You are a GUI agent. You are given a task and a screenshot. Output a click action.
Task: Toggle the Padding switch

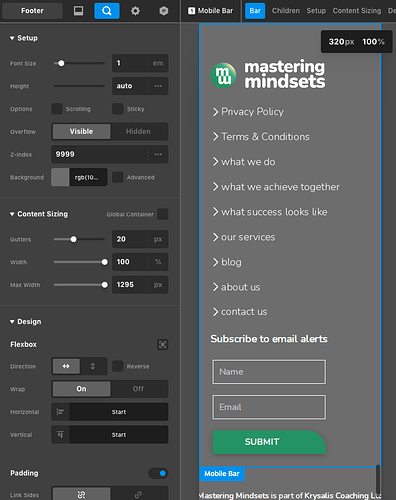pos(158,473)
